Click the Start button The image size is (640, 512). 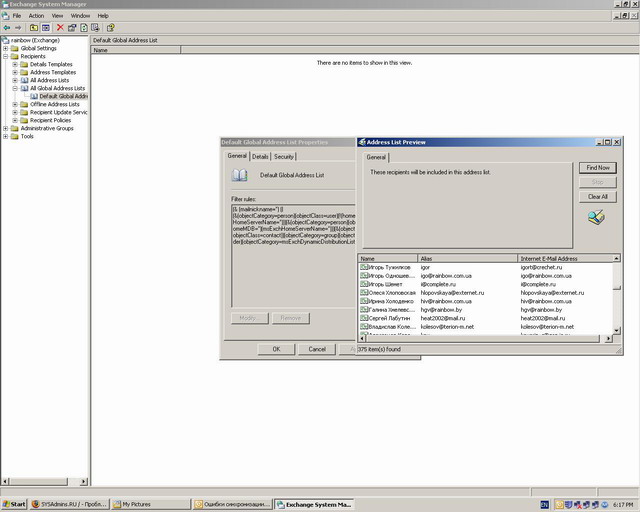(x=14, y=505)
